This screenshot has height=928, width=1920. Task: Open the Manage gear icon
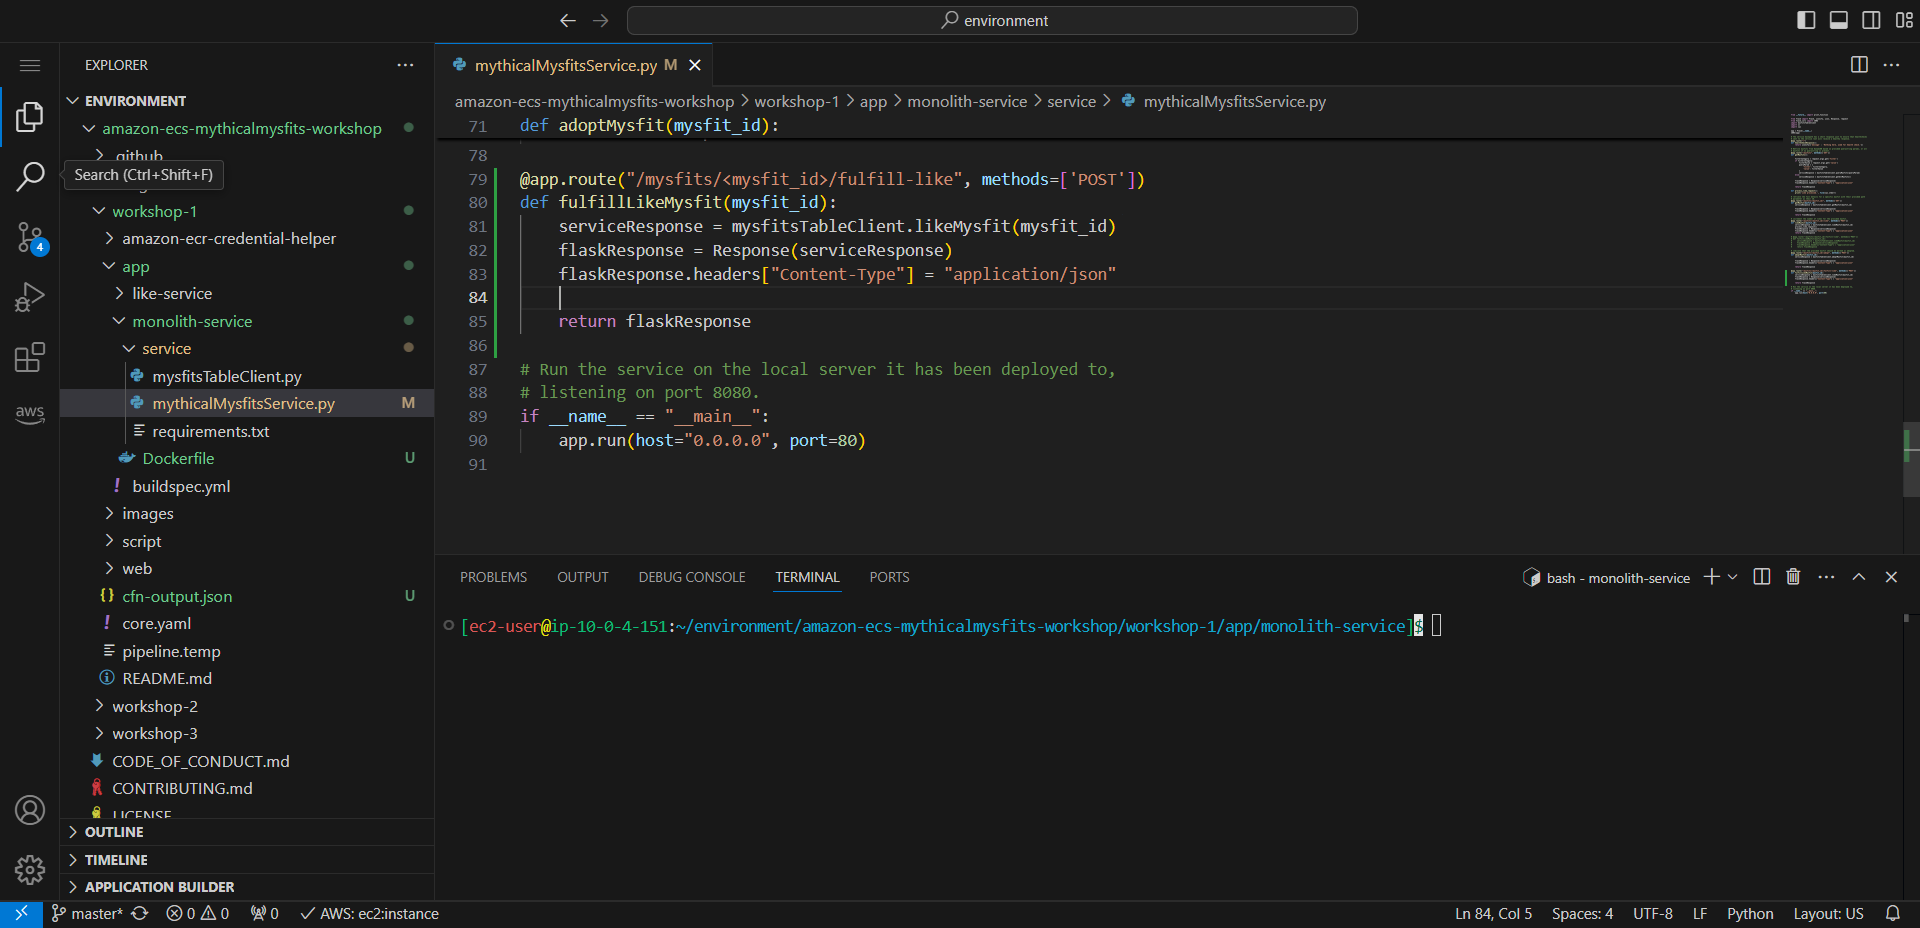click(x=30, y=870)
